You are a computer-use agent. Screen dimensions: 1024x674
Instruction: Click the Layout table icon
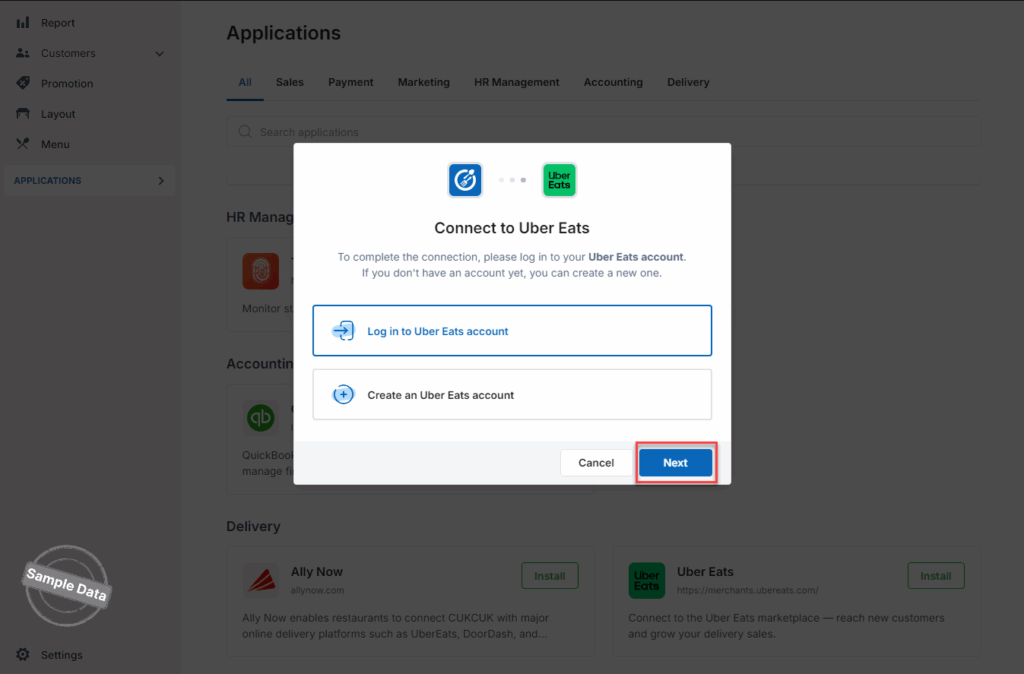pyautogui.click(x=23, y=114)
